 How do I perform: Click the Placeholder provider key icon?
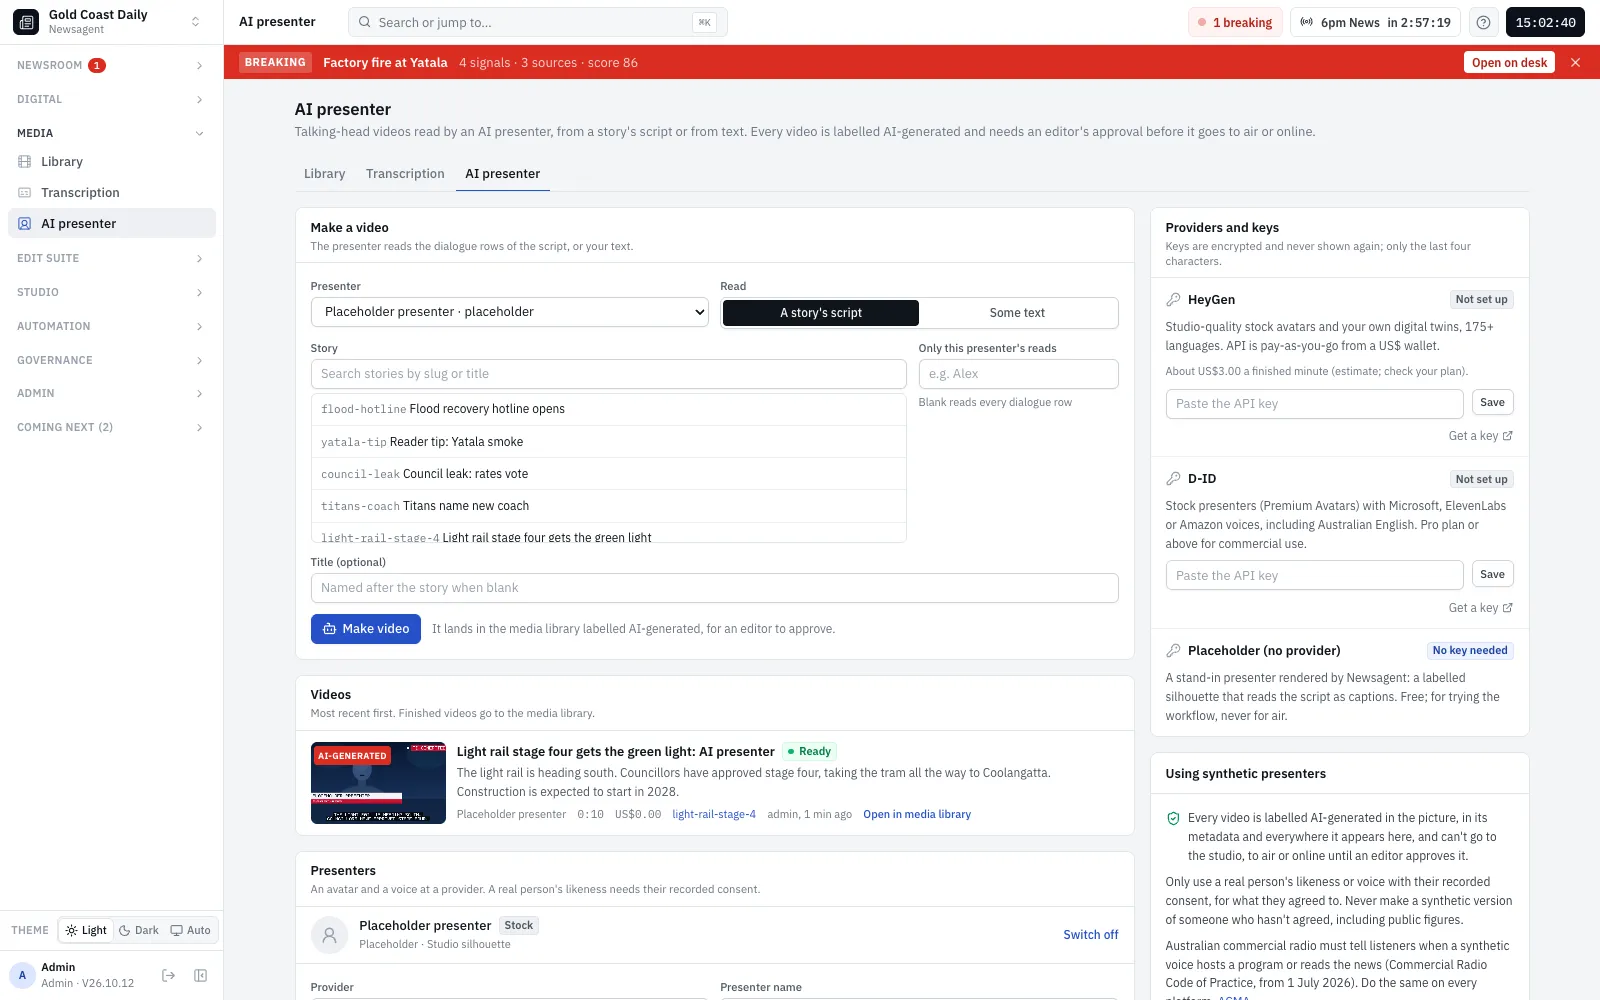[x=1173, y=650]
